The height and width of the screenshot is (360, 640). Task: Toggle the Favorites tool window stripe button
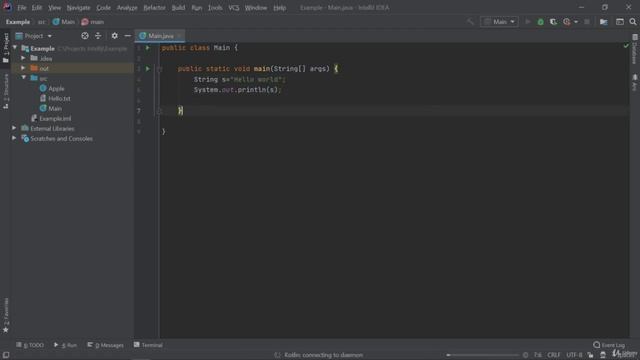(x=6, y=315)
